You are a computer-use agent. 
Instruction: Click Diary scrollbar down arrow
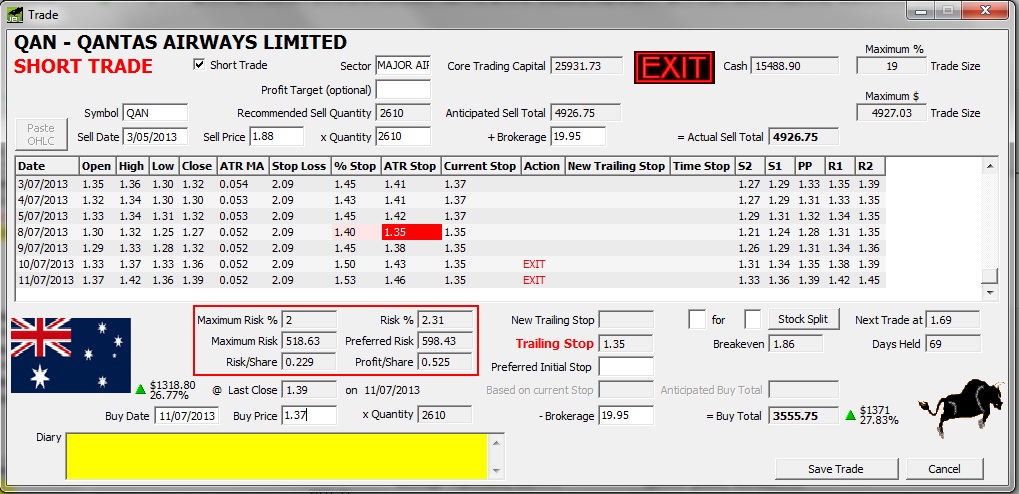(x=496, y=471)
